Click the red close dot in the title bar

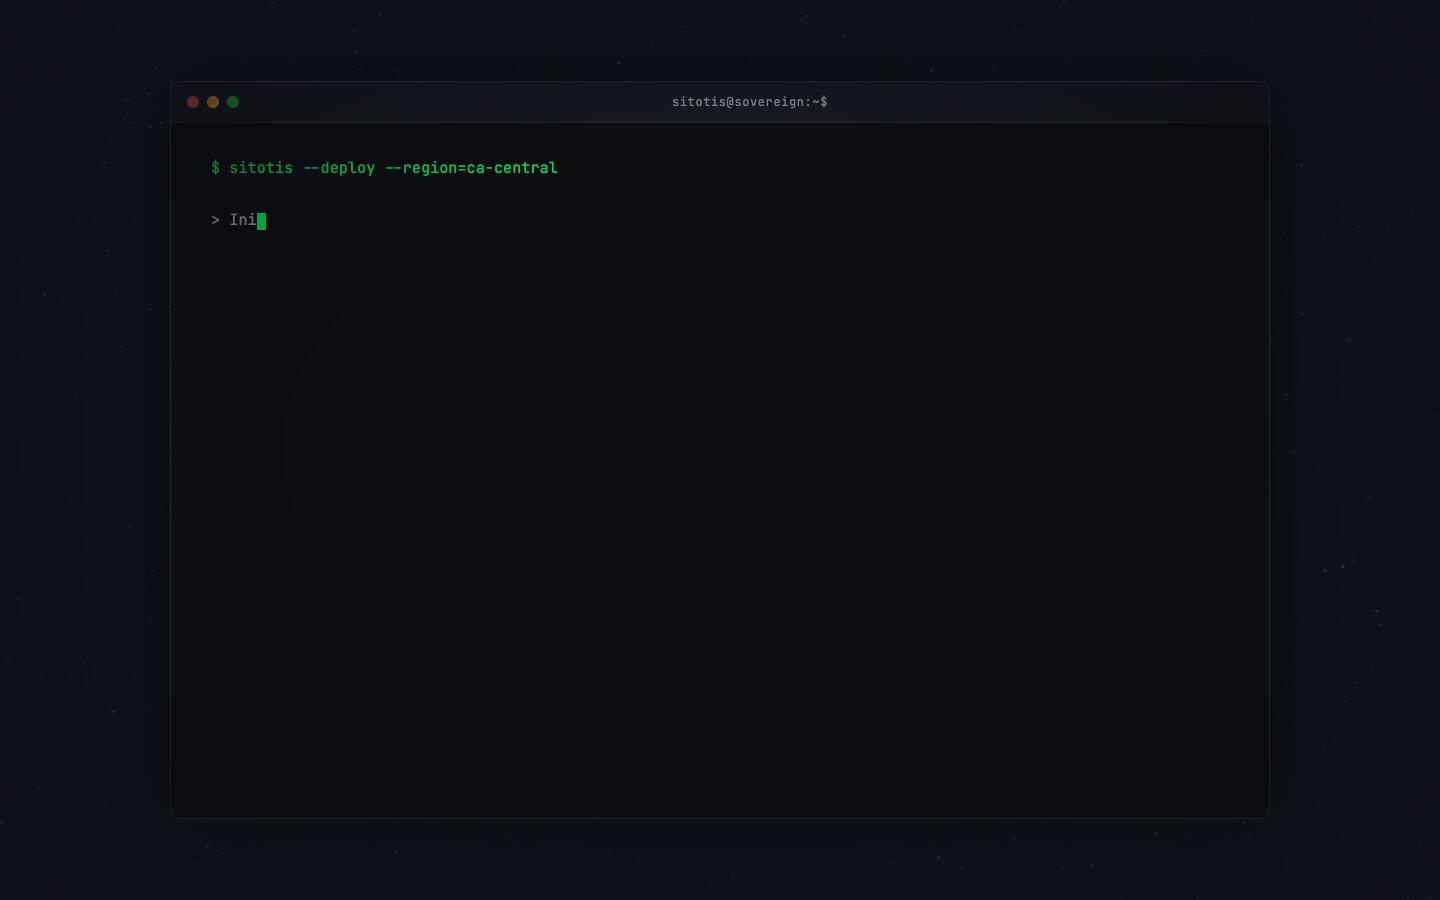[193, 102]
